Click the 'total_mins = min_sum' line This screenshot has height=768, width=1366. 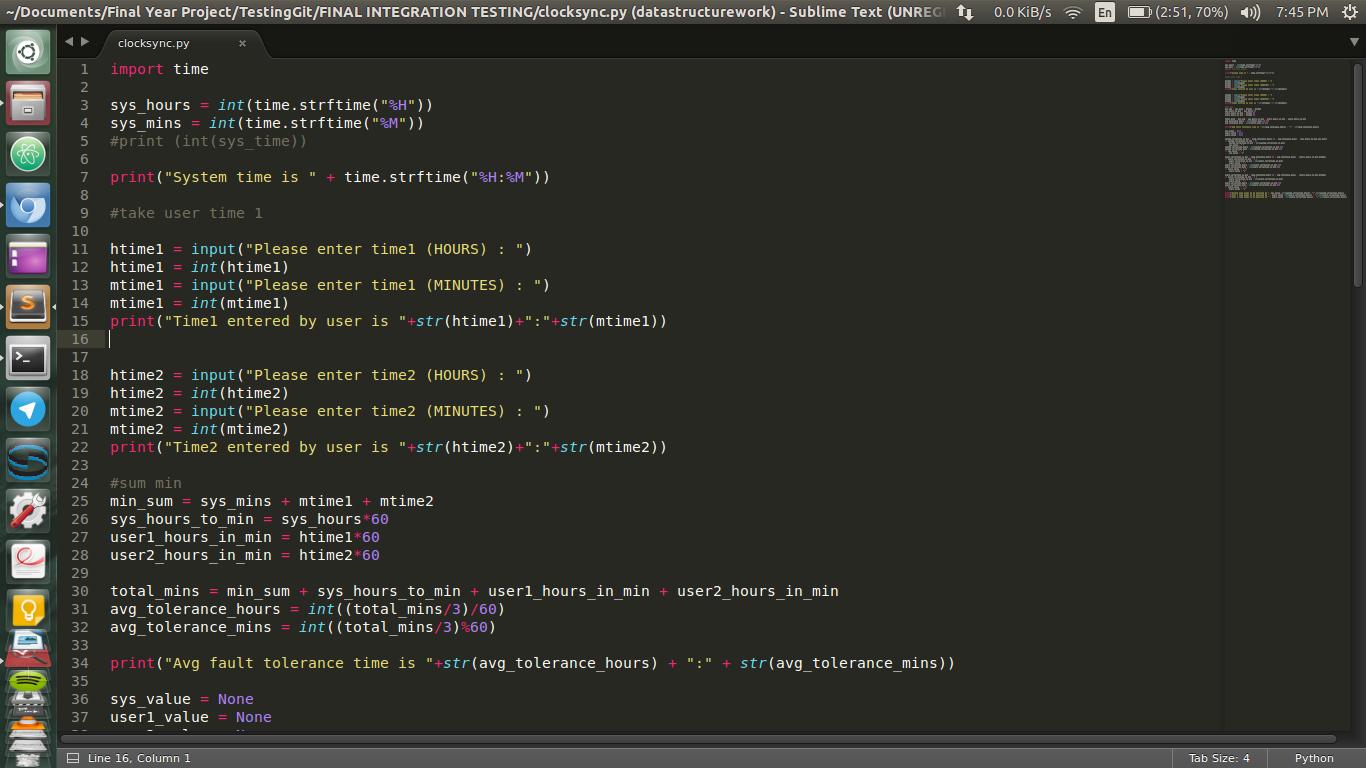tap(474, 591)
